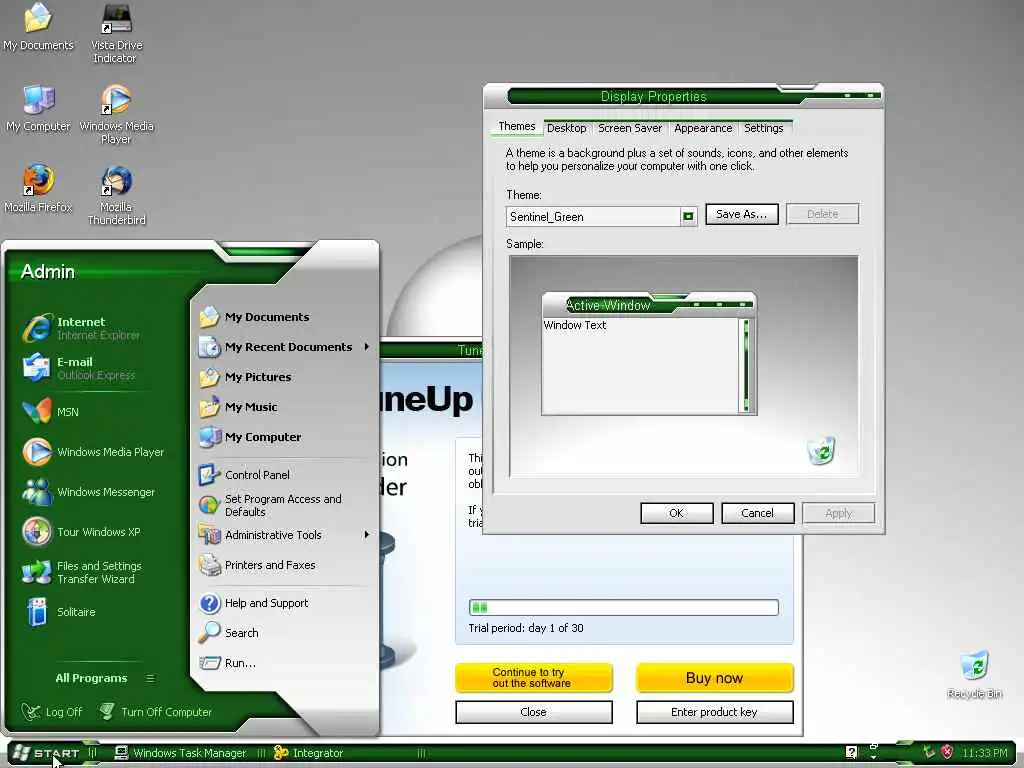1024x768 pixels.
Task: Click Active Window sample title bar
Action: point(649,305)
